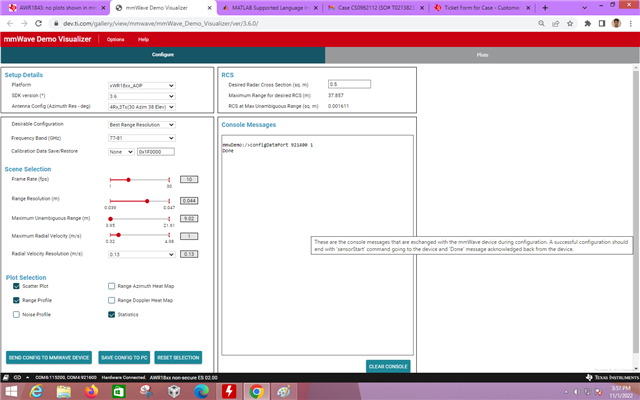Enable Noise Profile checkbox
Viewport: 640px width, 400px height.
click(16, 315)
